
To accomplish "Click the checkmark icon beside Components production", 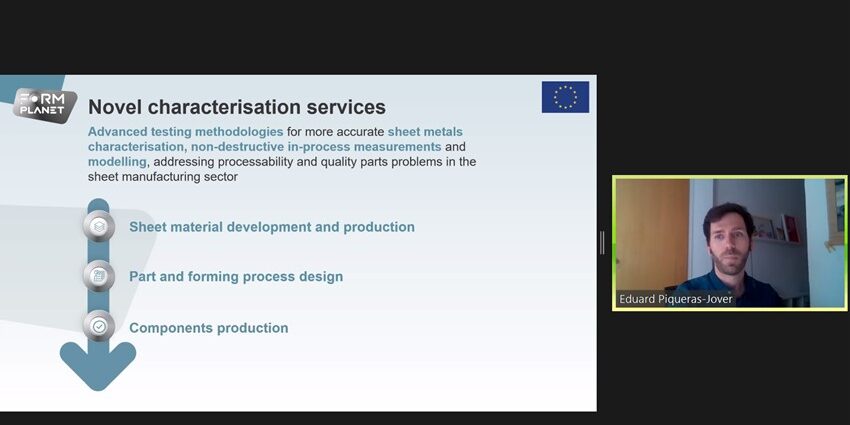I will click(x=98, y=327).
